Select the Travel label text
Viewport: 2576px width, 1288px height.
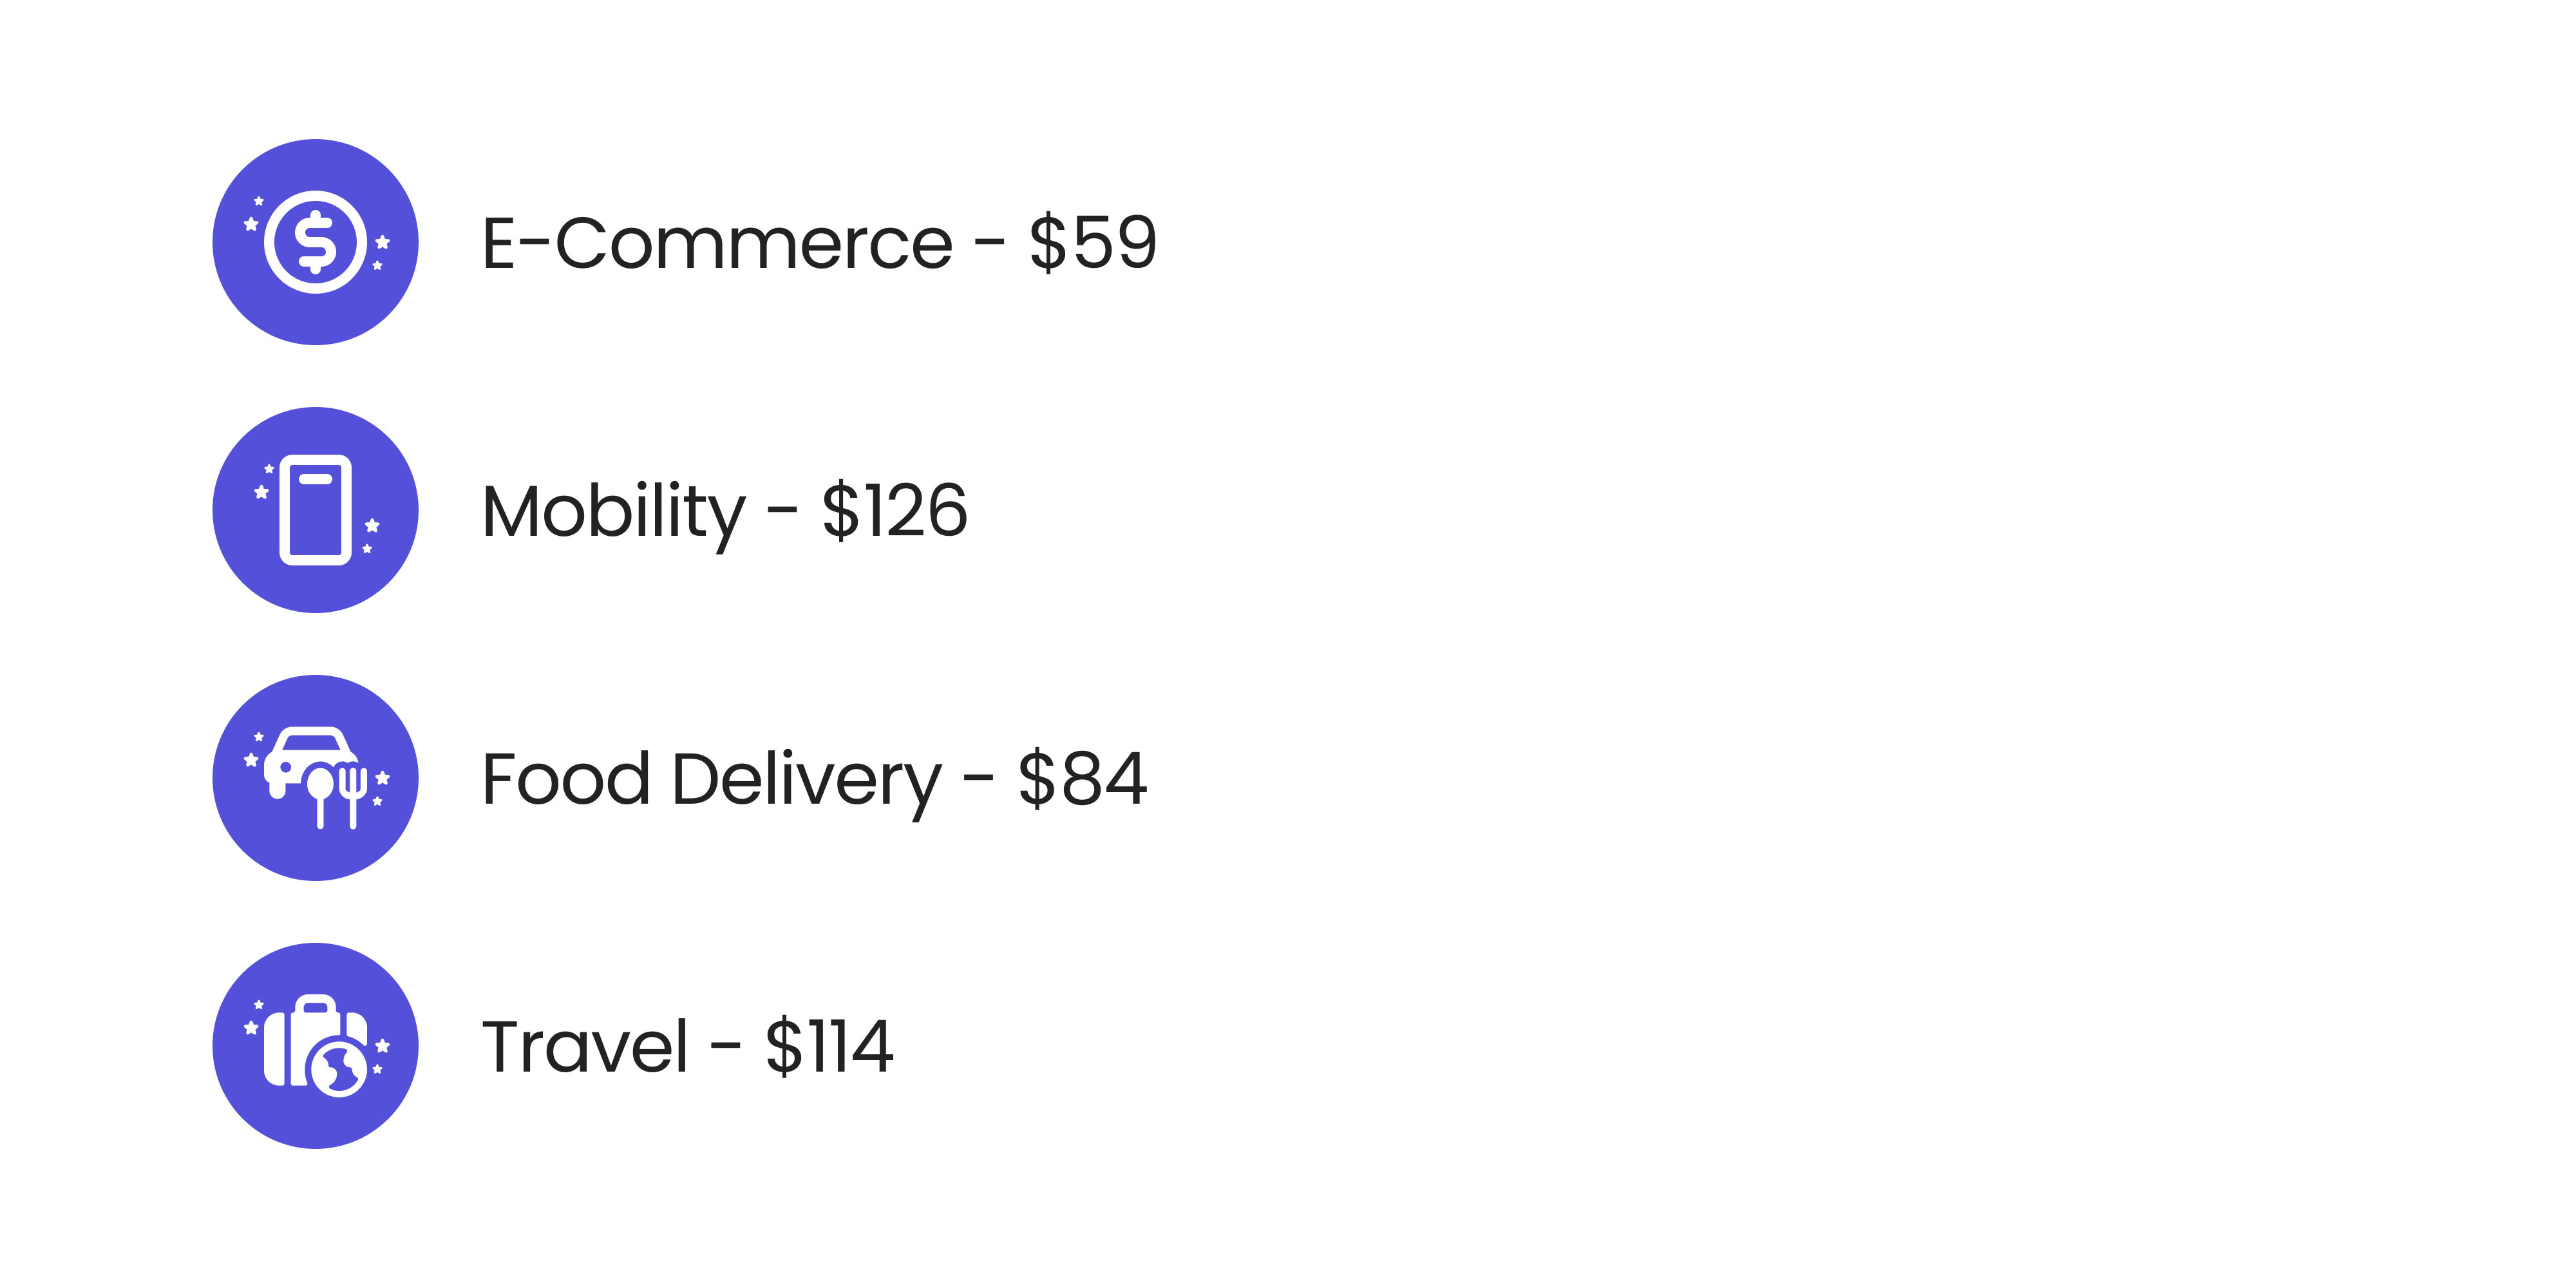coord(585,1047)
